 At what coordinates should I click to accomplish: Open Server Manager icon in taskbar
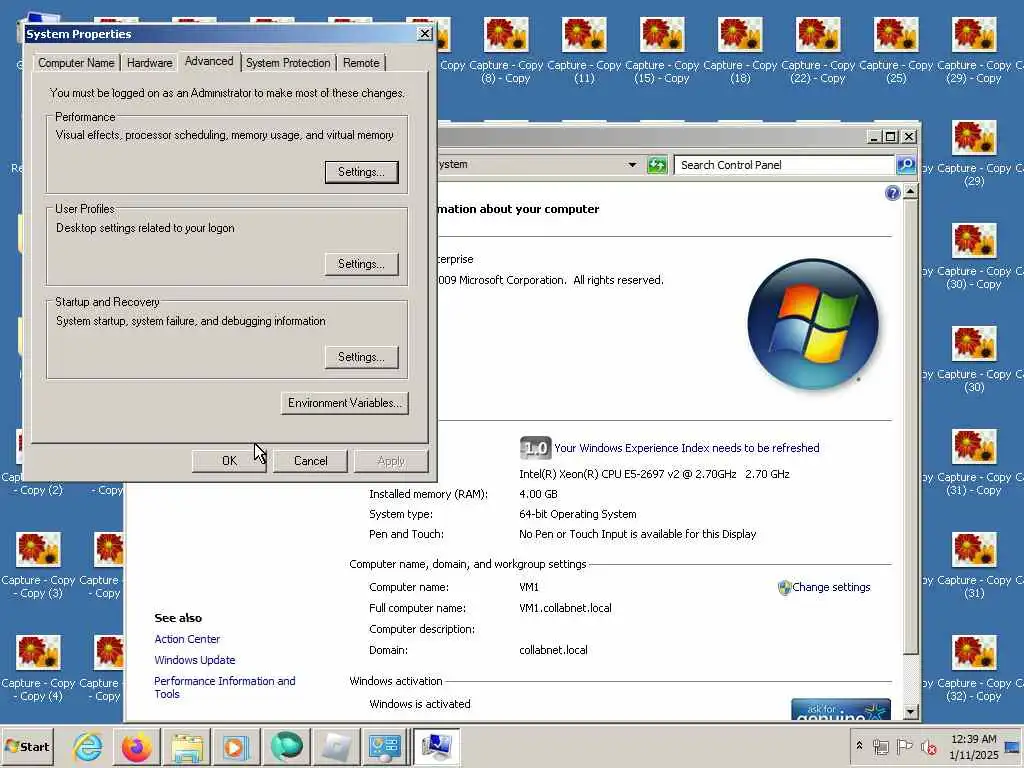tap(385, 746)
